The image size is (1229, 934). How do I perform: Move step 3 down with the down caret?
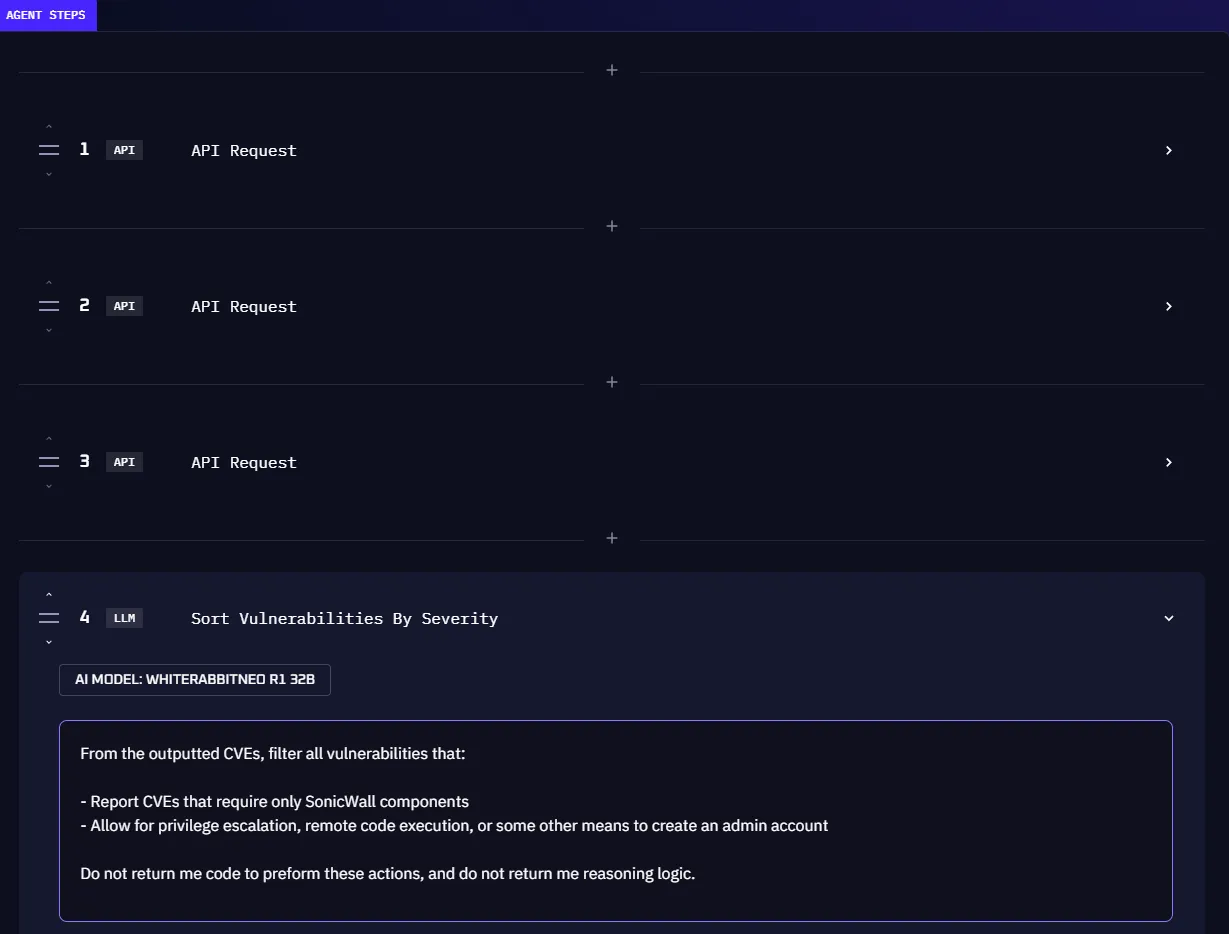(48, 485)
